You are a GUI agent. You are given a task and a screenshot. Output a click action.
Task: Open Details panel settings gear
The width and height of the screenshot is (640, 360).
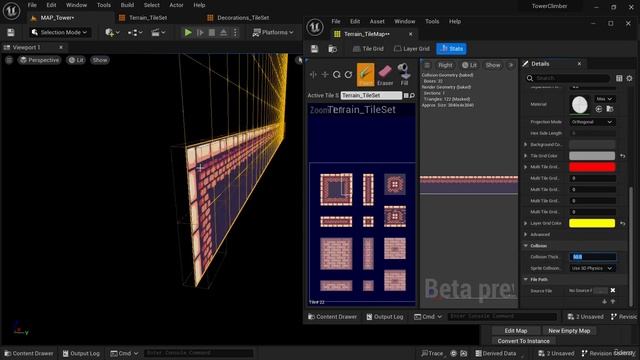[x=629, y=78]
